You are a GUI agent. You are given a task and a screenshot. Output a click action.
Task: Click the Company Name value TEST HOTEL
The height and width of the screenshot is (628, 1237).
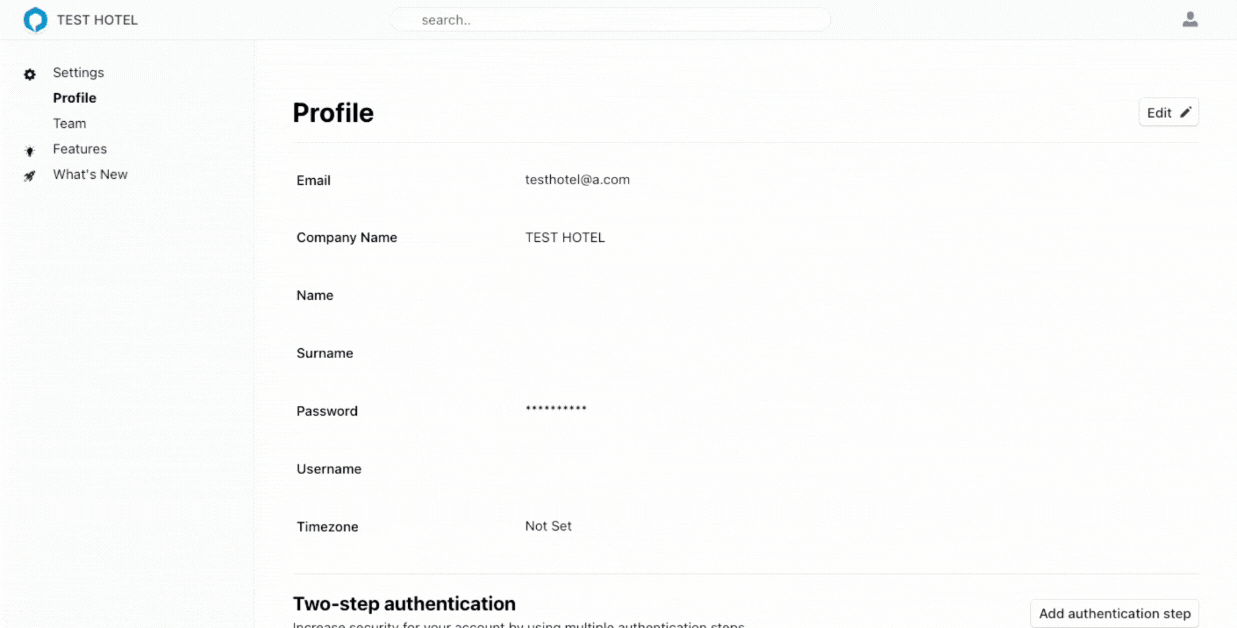[565, 238]
